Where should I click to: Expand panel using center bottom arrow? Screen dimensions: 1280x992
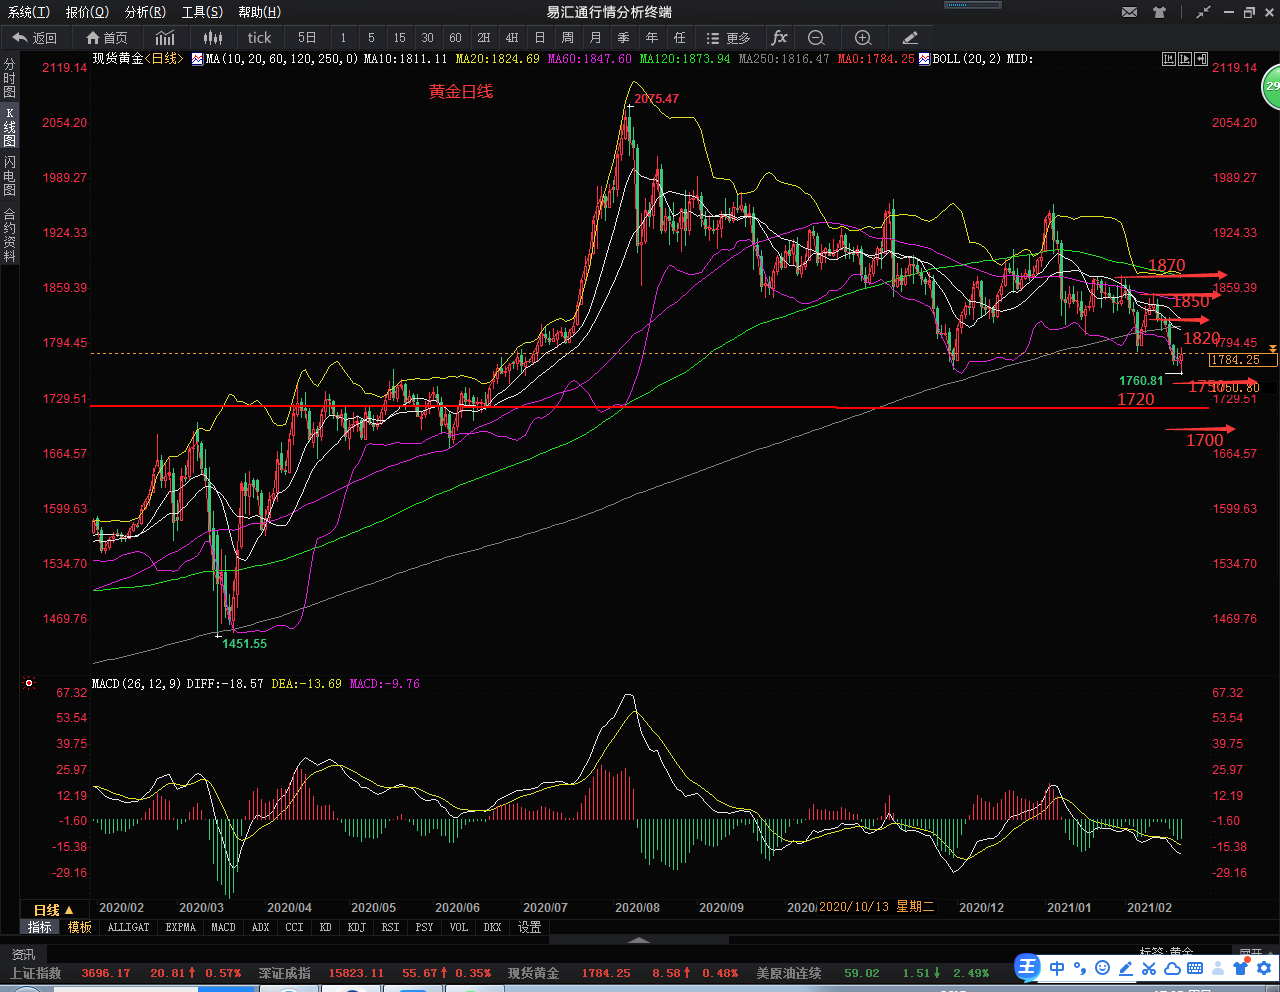coord(638,940)
